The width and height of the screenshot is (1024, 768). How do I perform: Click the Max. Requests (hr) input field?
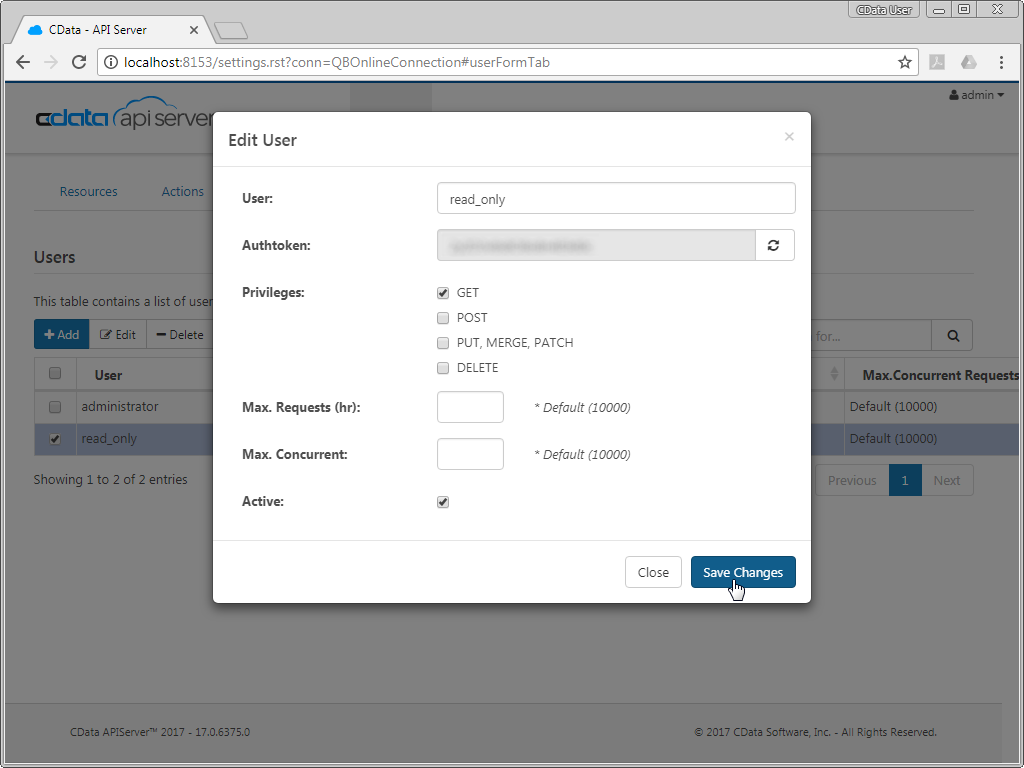(470, 407)
